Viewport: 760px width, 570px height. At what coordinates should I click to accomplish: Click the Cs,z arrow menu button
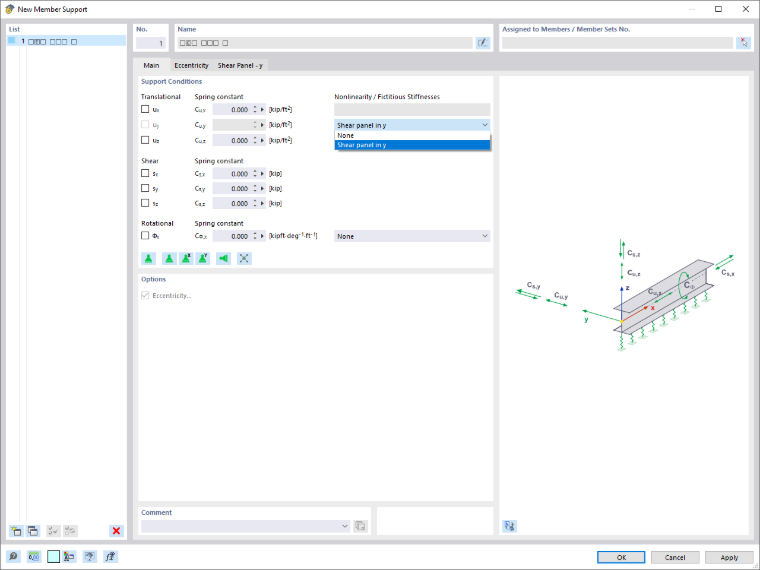pyautogui.click(x=262, y=204)
